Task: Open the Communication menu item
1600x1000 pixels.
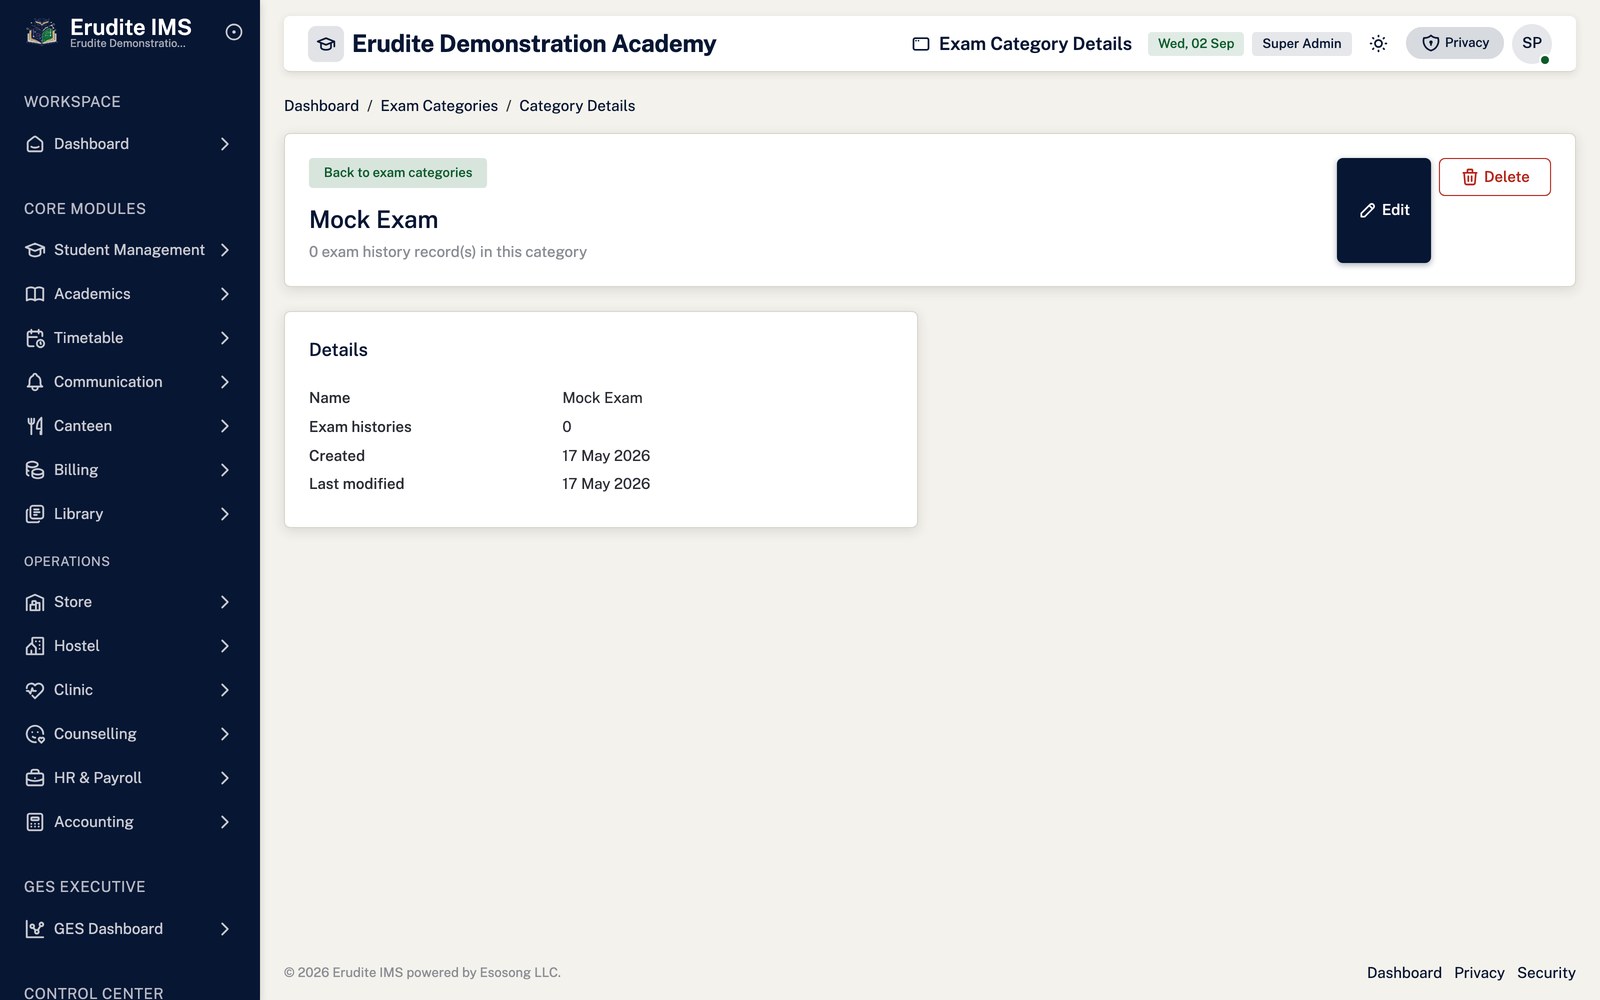Action: pyautogui.click(x=130, y=382)
